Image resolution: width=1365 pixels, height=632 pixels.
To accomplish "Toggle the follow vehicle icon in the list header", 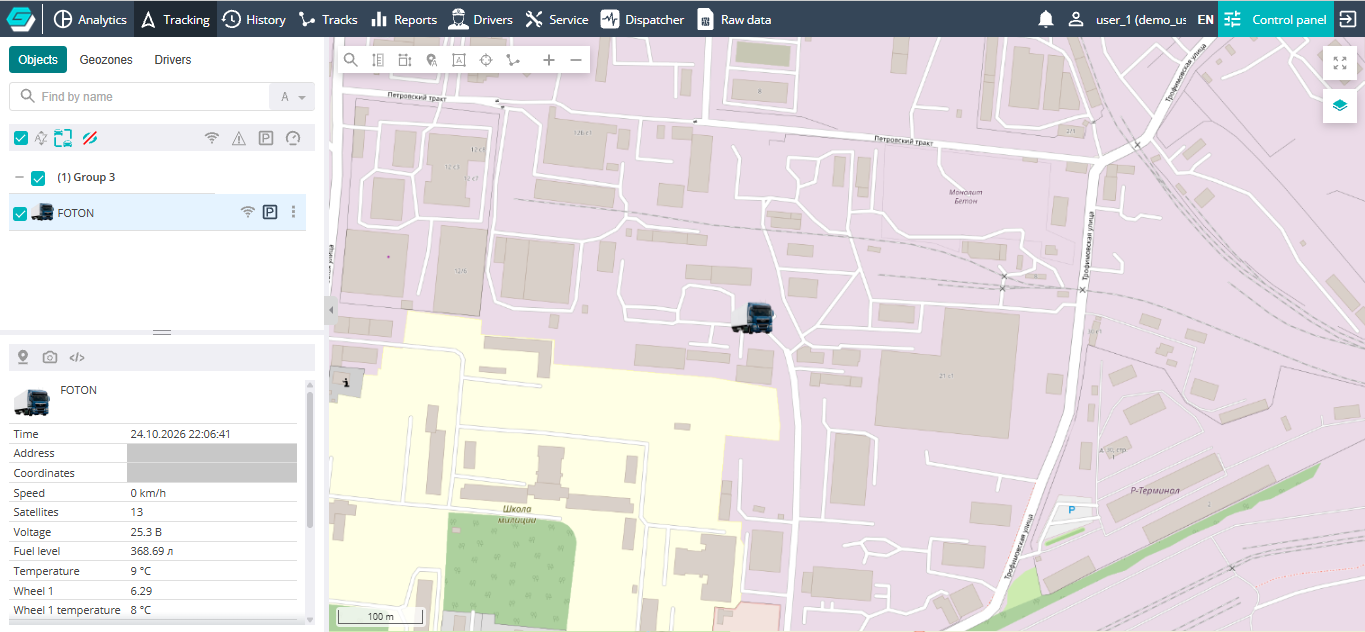I will tap(64, 138).
